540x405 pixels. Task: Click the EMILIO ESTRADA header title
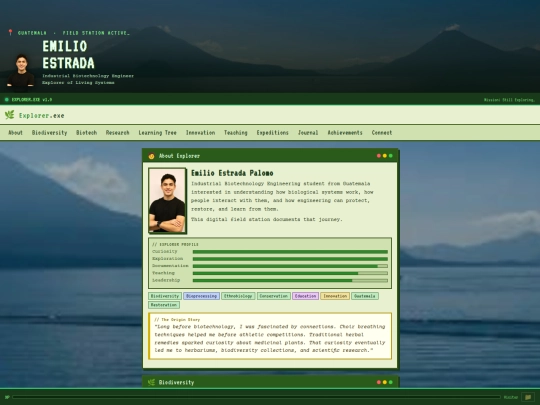tap(69, 55)
